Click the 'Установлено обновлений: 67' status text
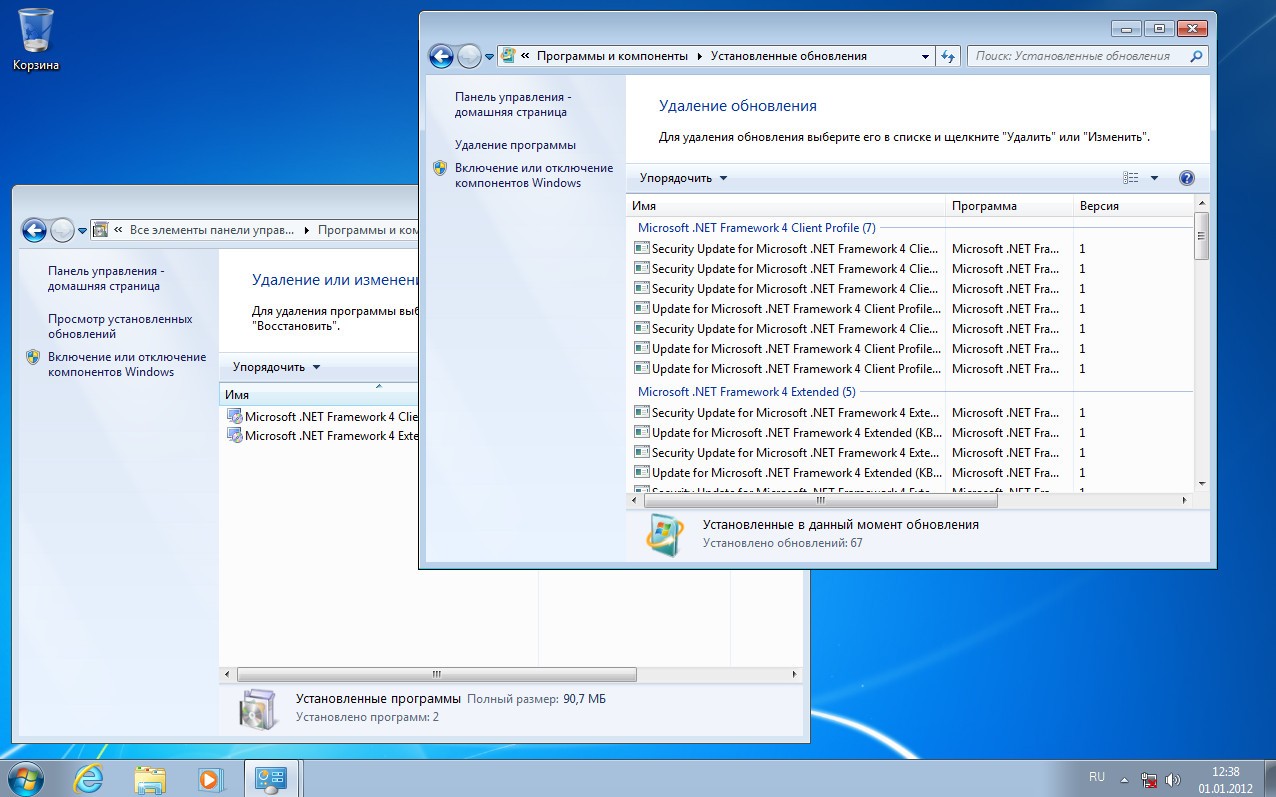The width and height of the screenshot is (1276, 797). 782,543
